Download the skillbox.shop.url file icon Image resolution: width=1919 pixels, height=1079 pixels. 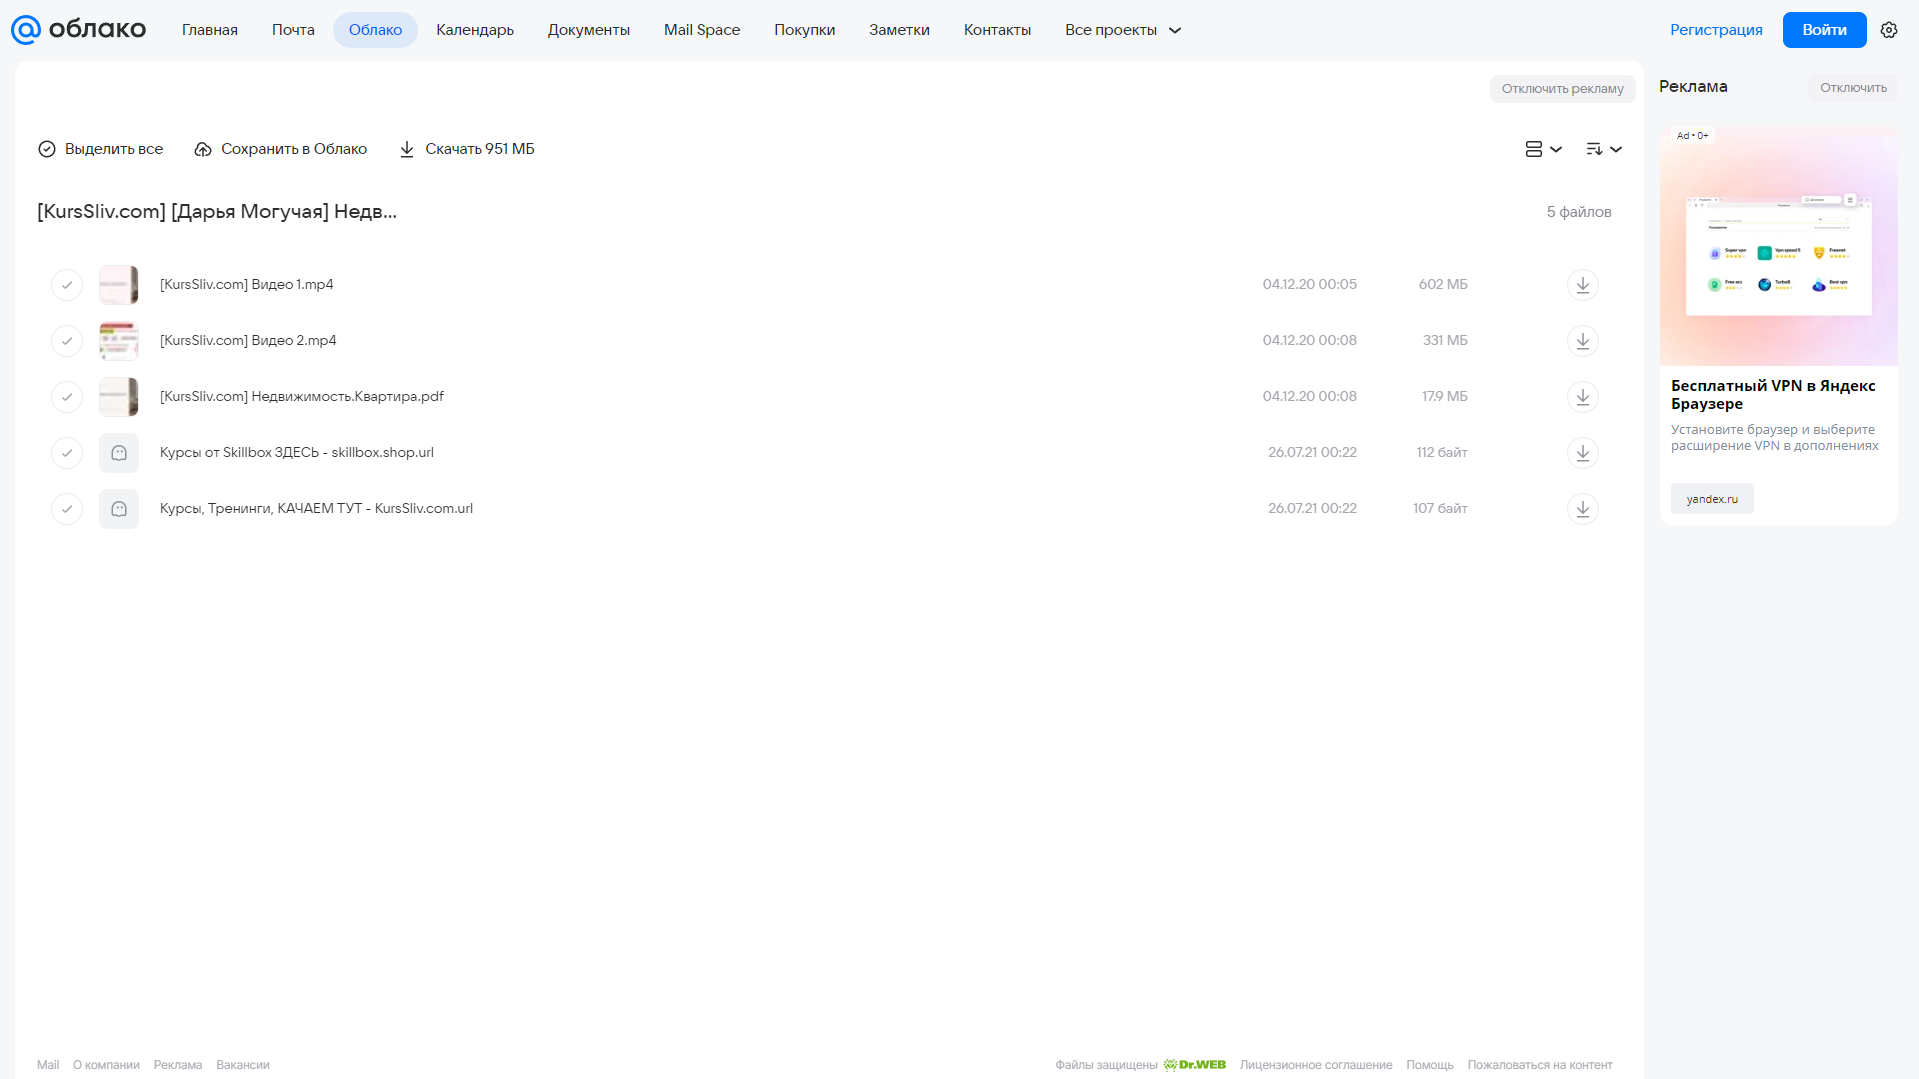click(1582, 453)
